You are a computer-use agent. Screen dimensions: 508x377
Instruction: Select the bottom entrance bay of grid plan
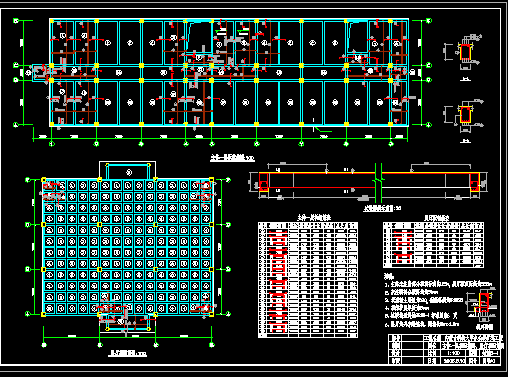point(128,322)
